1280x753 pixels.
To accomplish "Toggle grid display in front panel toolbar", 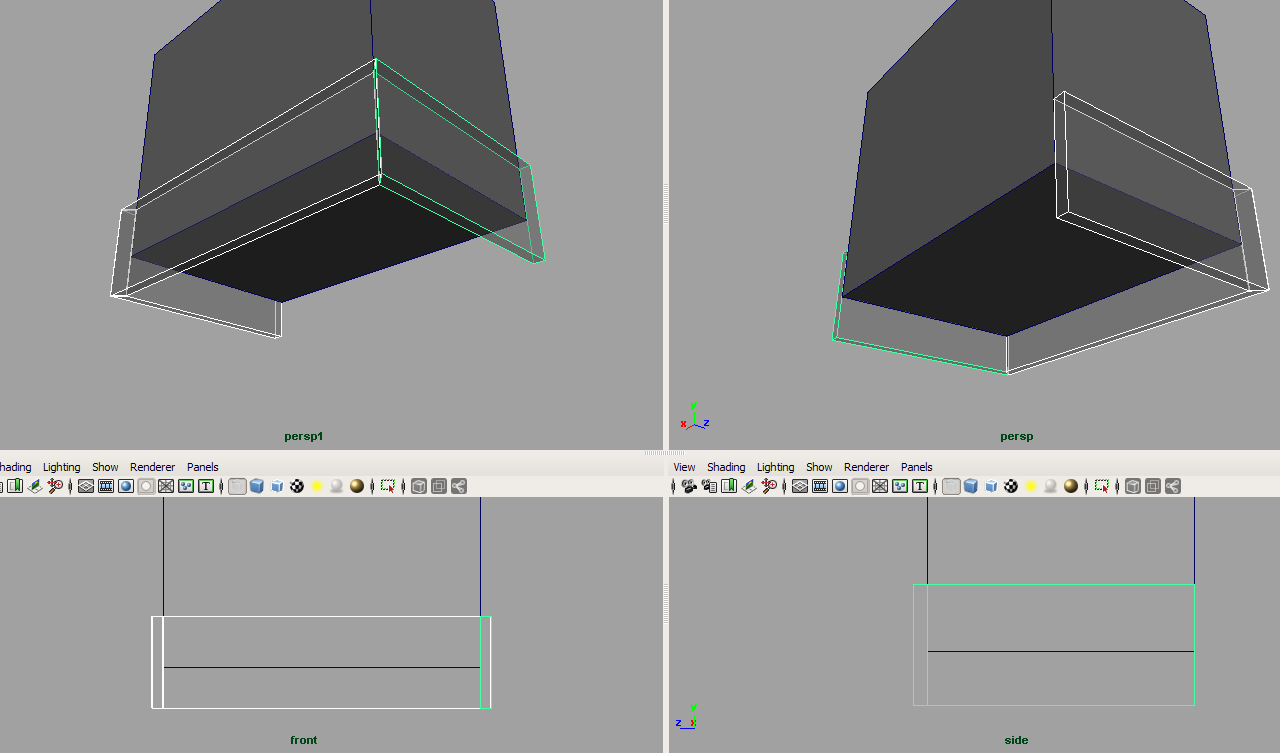I will point(86,486).
